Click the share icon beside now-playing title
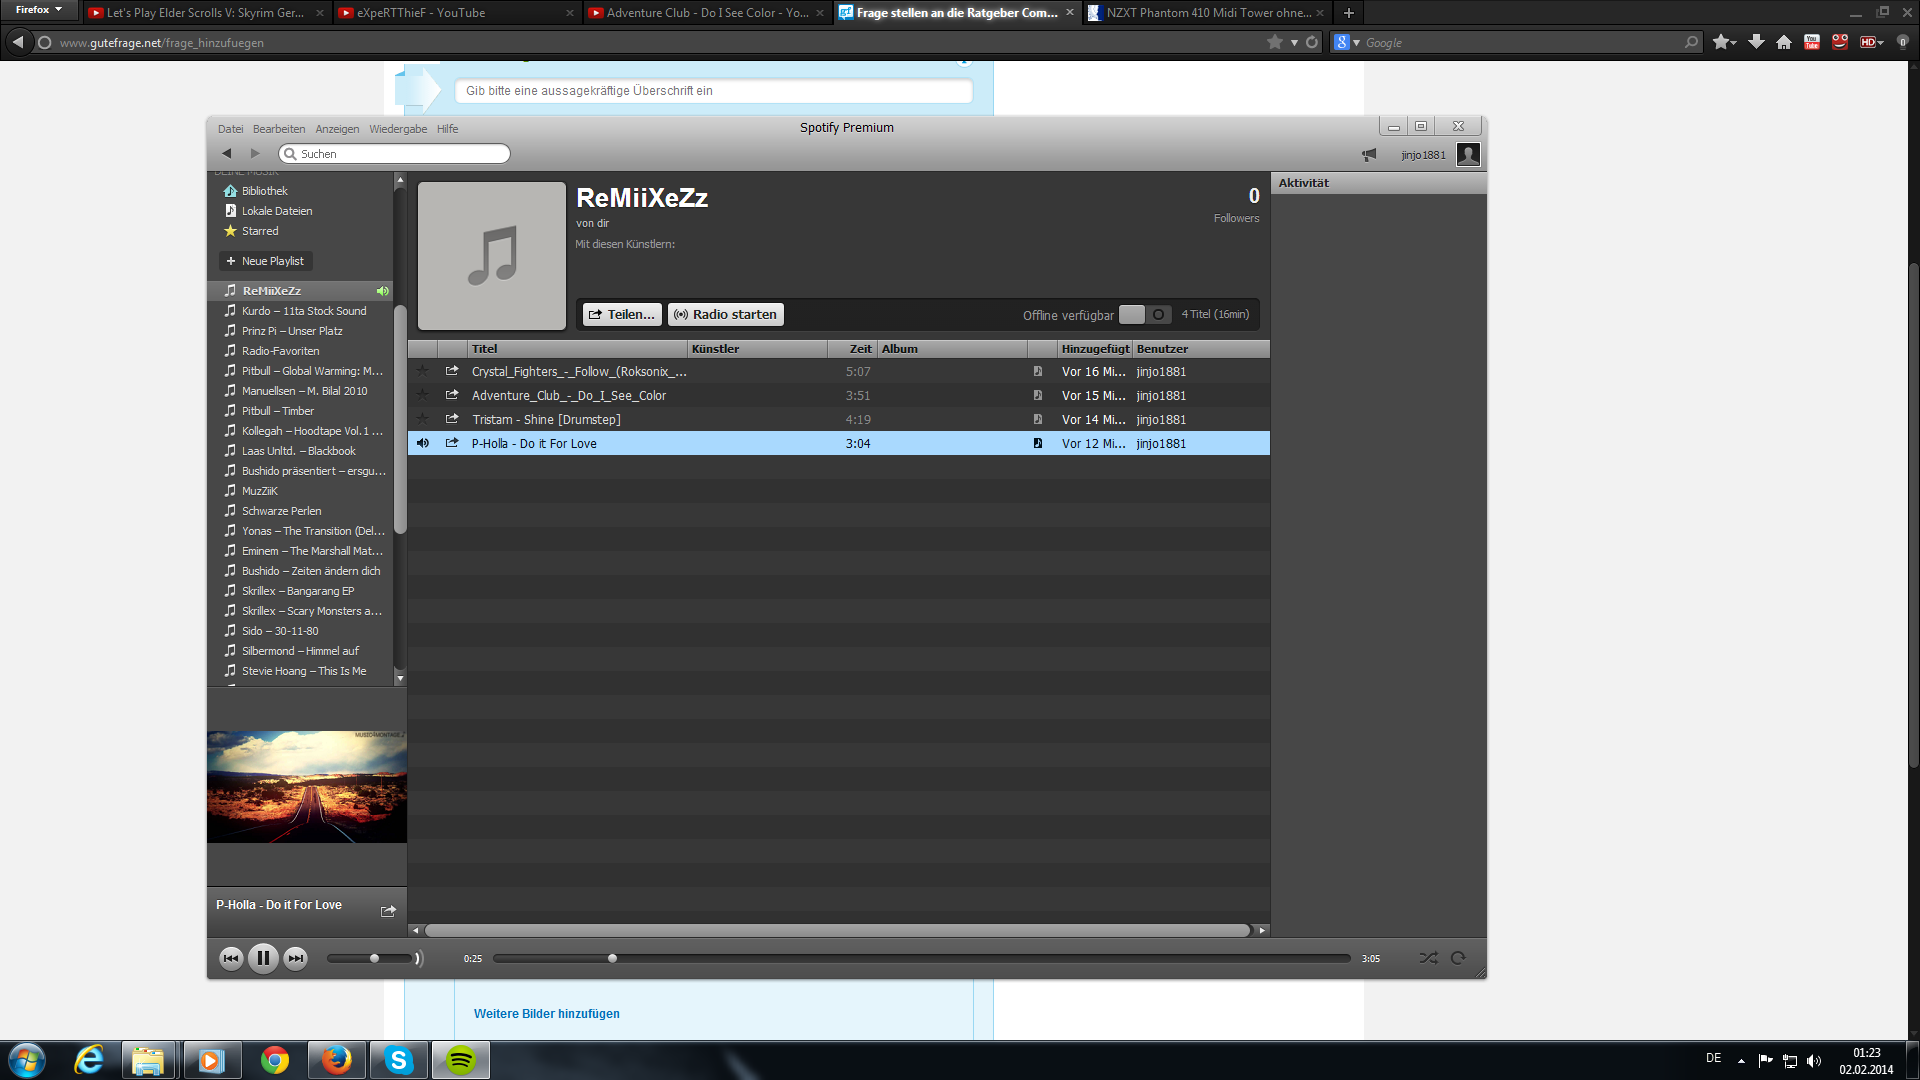1920x1080 pixels. pos(388,911)
